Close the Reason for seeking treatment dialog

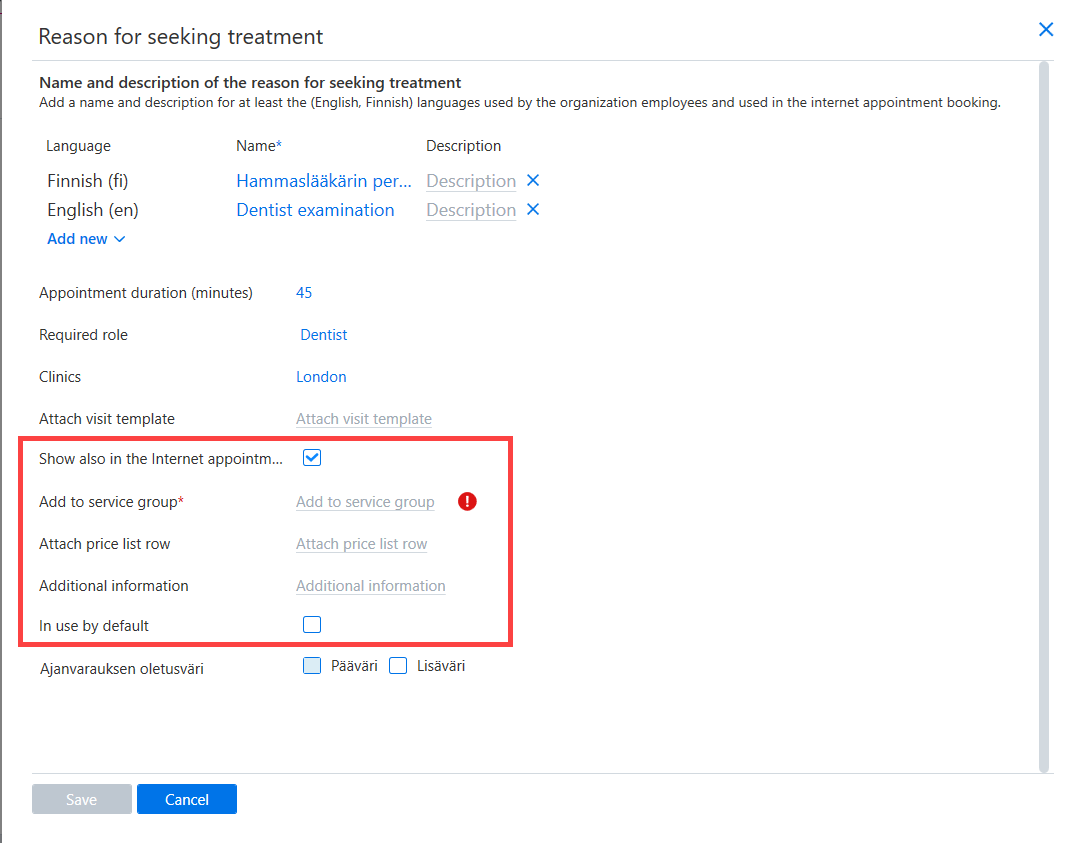(x=1046, y=29)
